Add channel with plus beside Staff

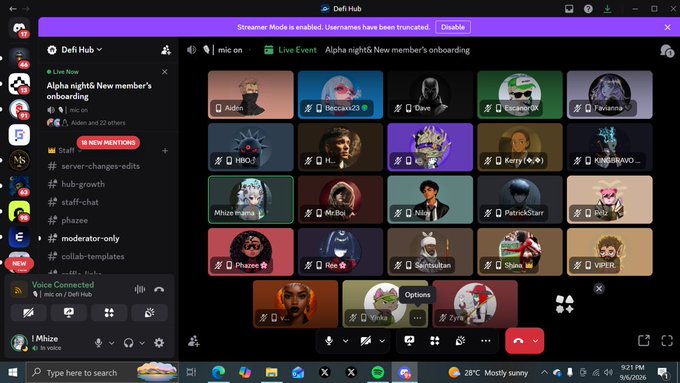pyautogui.click(x=165, y=151)
